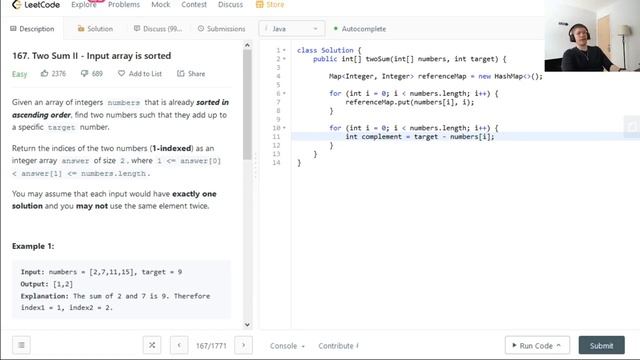
Task: Click the thumbs-up like icon
Action: [x=44, y=73]
